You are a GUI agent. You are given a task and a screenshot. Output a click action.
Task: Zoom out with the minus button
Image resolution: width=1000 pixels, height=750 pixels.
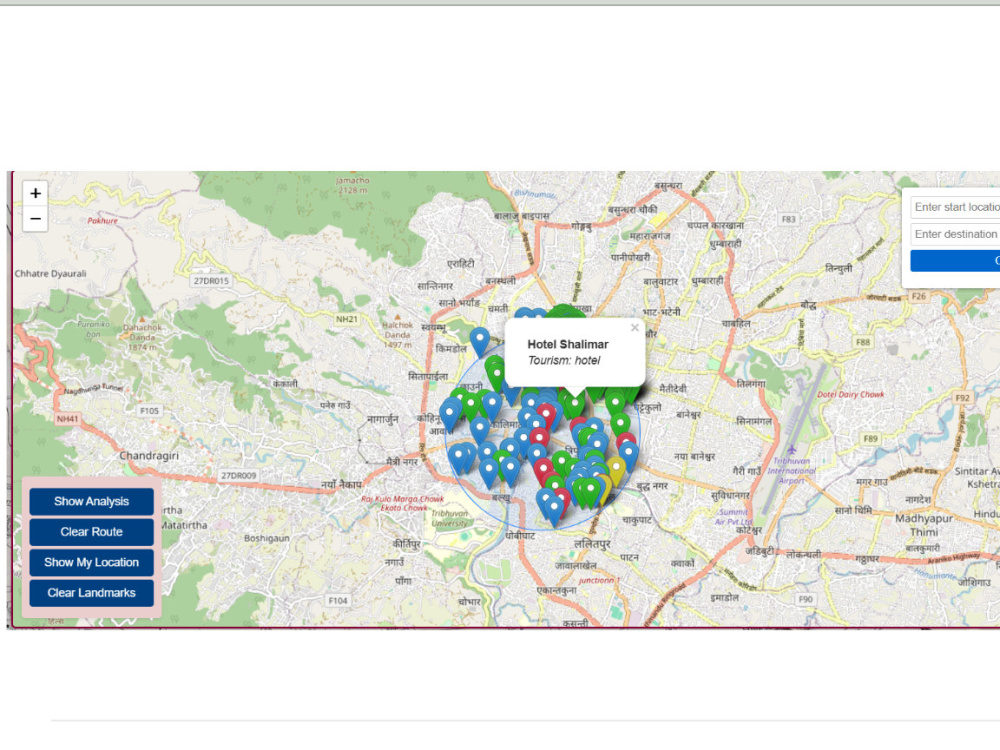(x=36, y=219)
